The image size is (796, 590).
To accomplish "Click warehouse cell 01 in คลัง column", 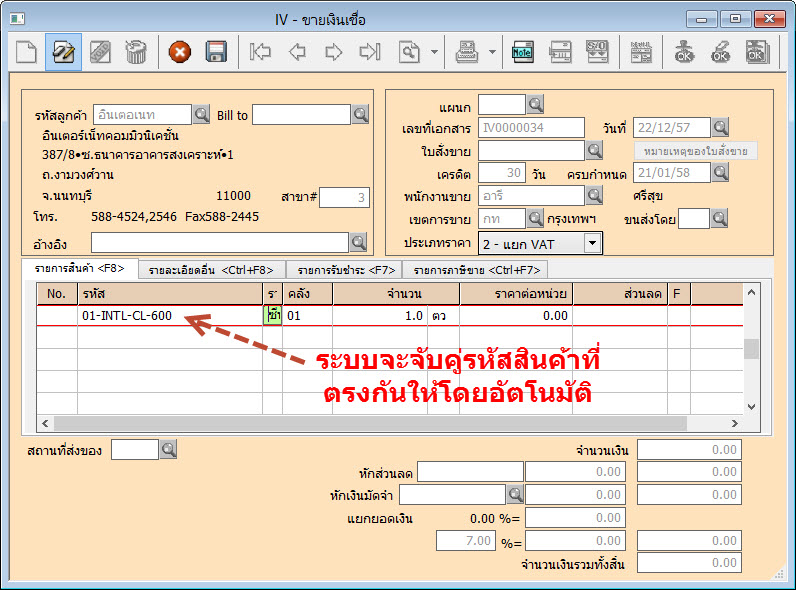I will coord(307,315).
